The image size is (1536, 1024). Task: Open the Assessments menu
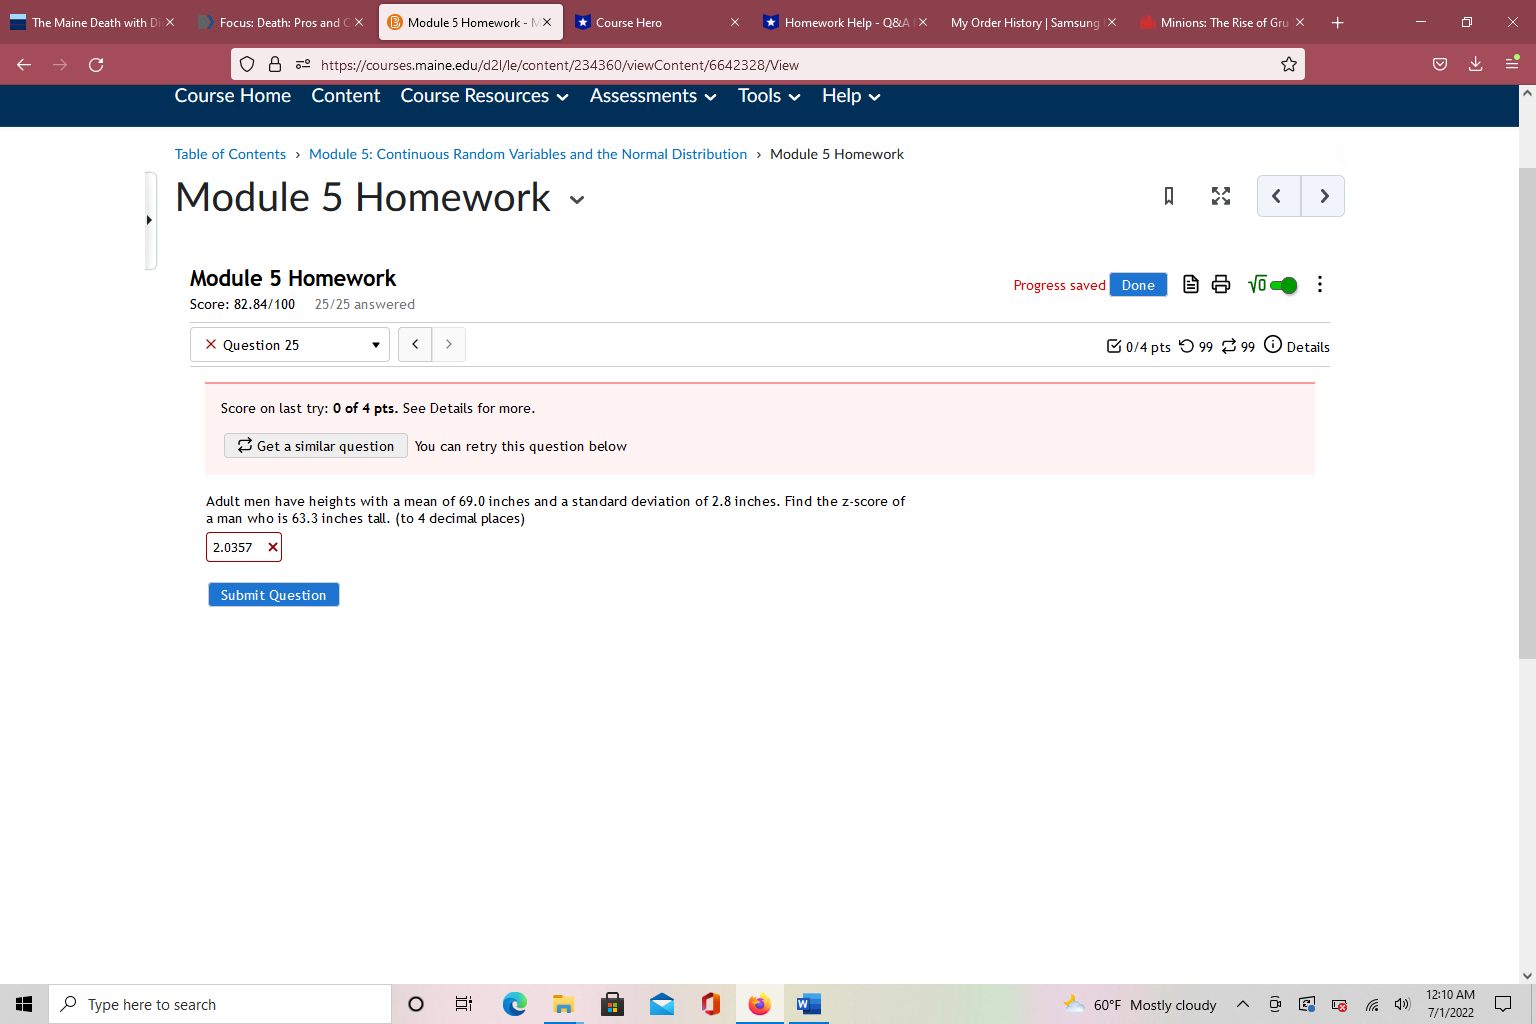651,96
